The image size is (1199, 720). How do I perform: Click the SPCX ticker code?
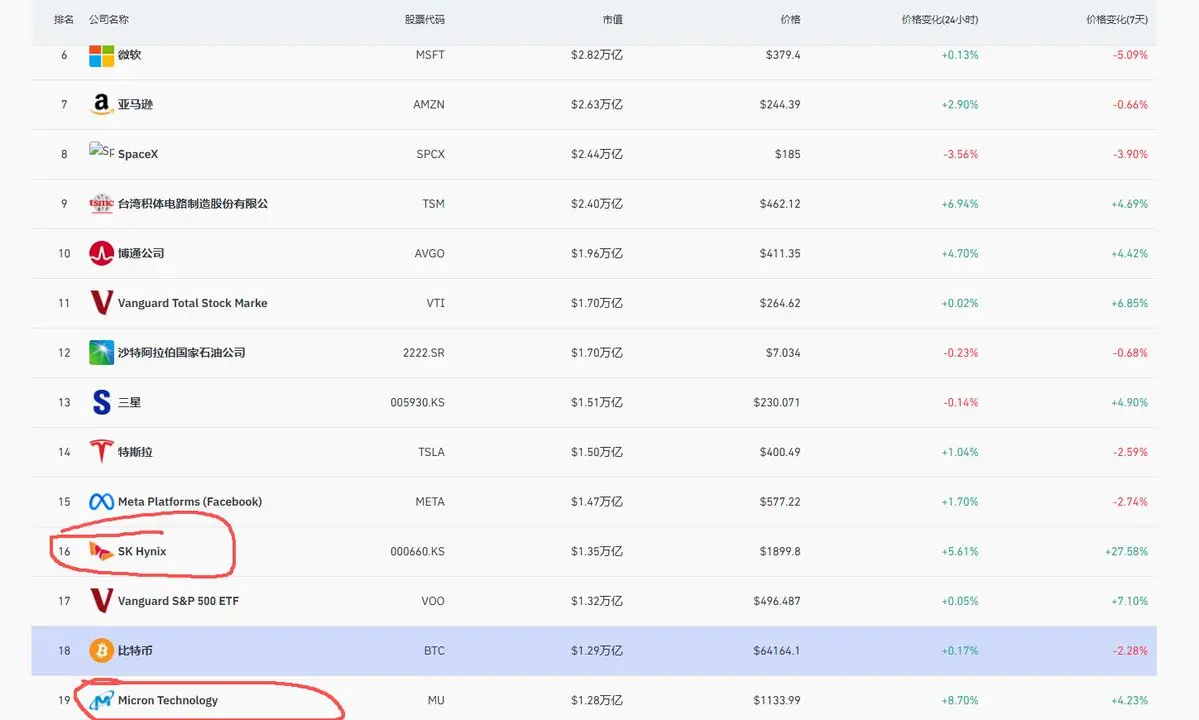tap(431, 154)
